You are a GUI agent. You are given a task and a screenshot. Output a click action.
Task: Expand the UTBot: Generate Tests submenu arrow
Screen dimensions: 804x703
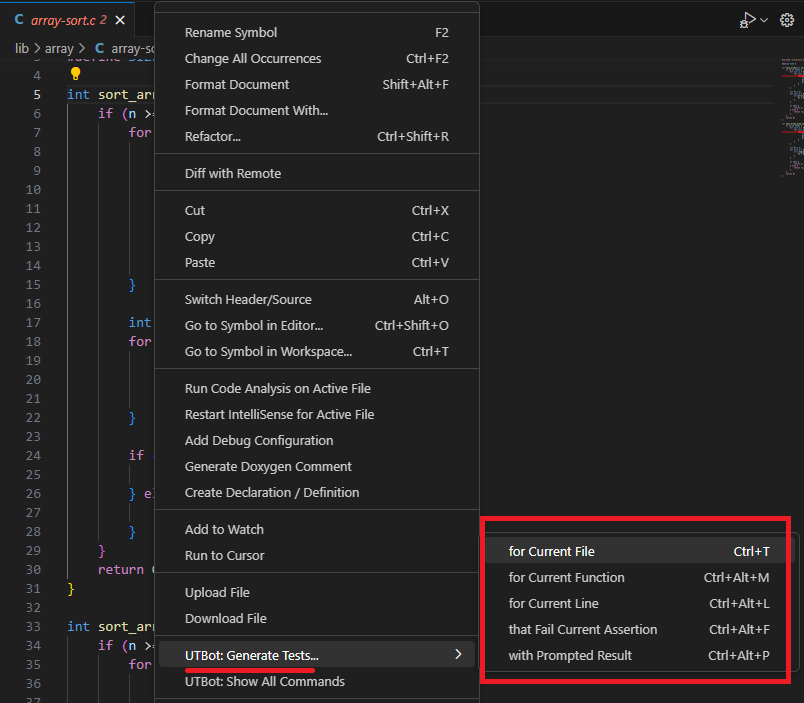pos(458,655)
